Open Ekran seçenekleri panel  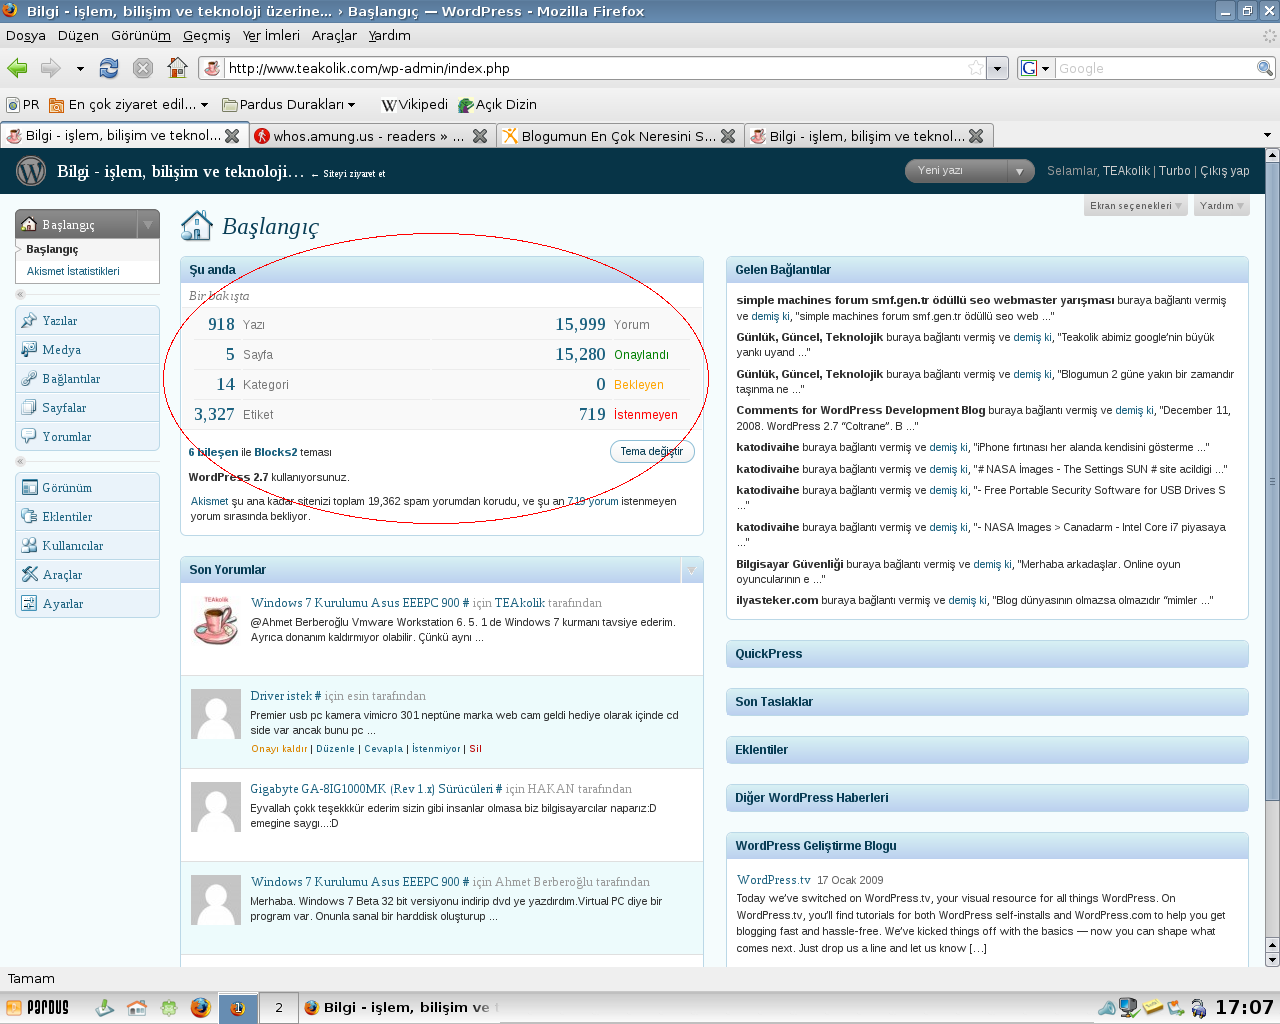[1136, 206]
